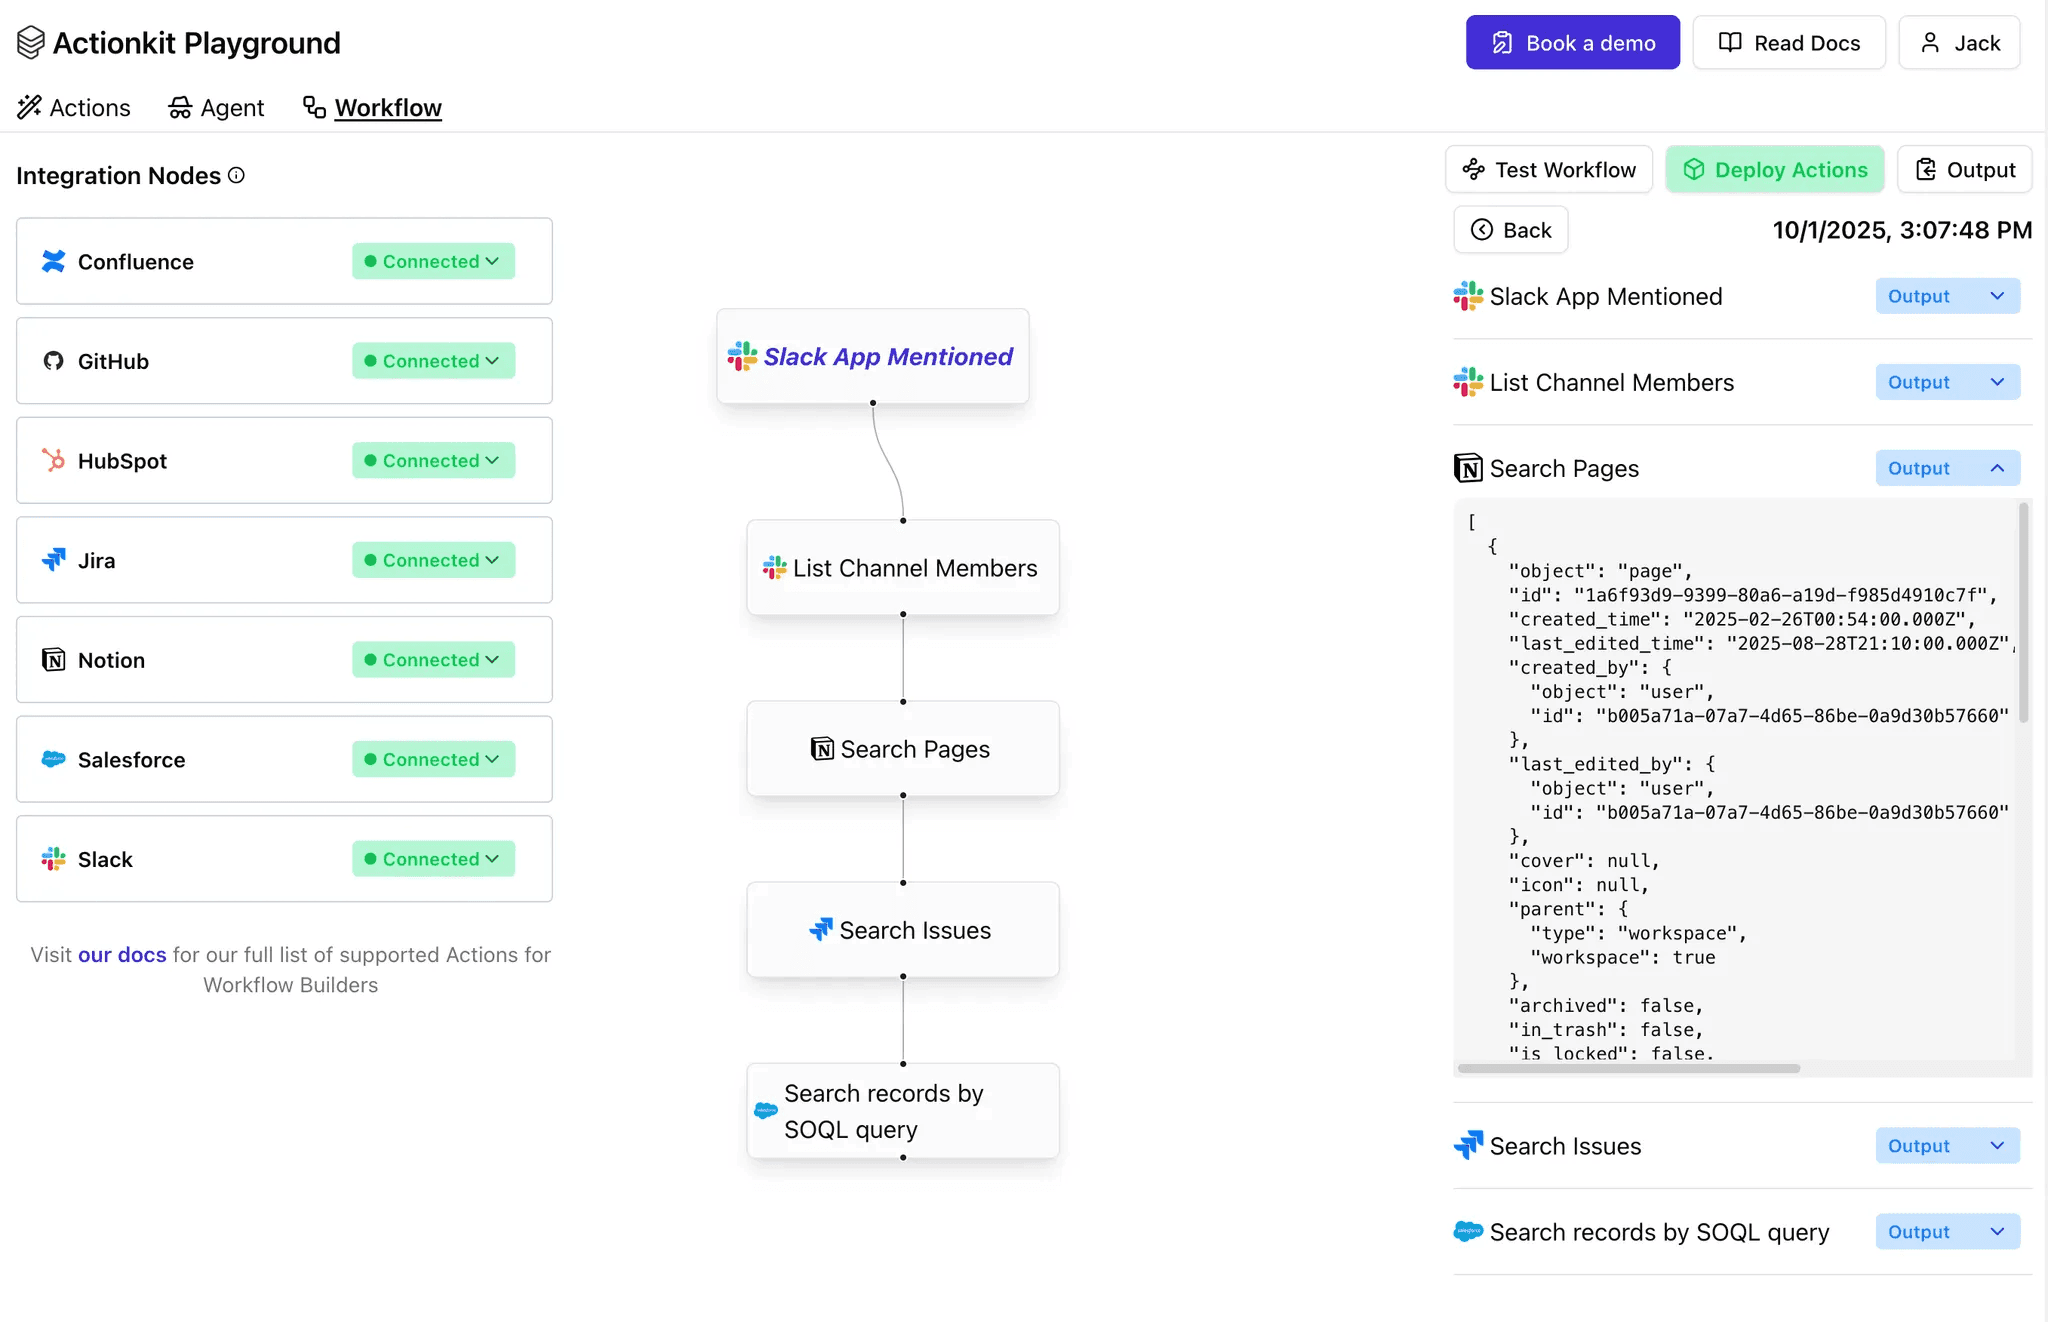The width and height of the screenshot is (2048, 1322).
Task: Open the Salesforce Connected status dropdown
Action: pos(433,760)
